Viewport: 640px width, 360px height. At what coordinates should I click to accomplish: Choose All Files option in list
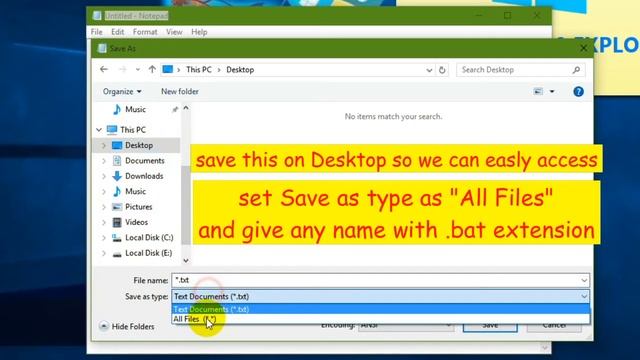[380, 319]
